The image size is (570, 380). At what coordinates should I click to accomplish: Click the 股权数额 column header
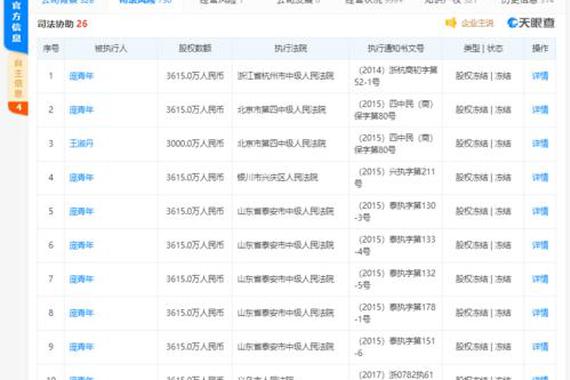(x=195, y=48)
